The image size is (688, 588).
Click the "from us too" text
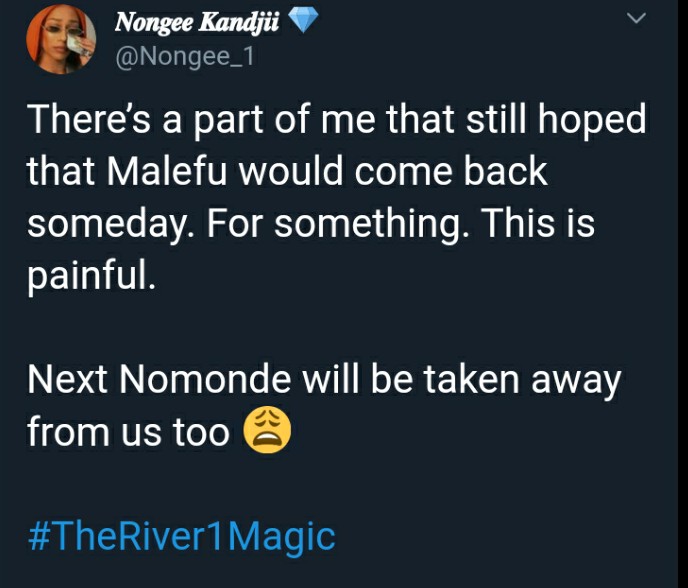(129, 432)
